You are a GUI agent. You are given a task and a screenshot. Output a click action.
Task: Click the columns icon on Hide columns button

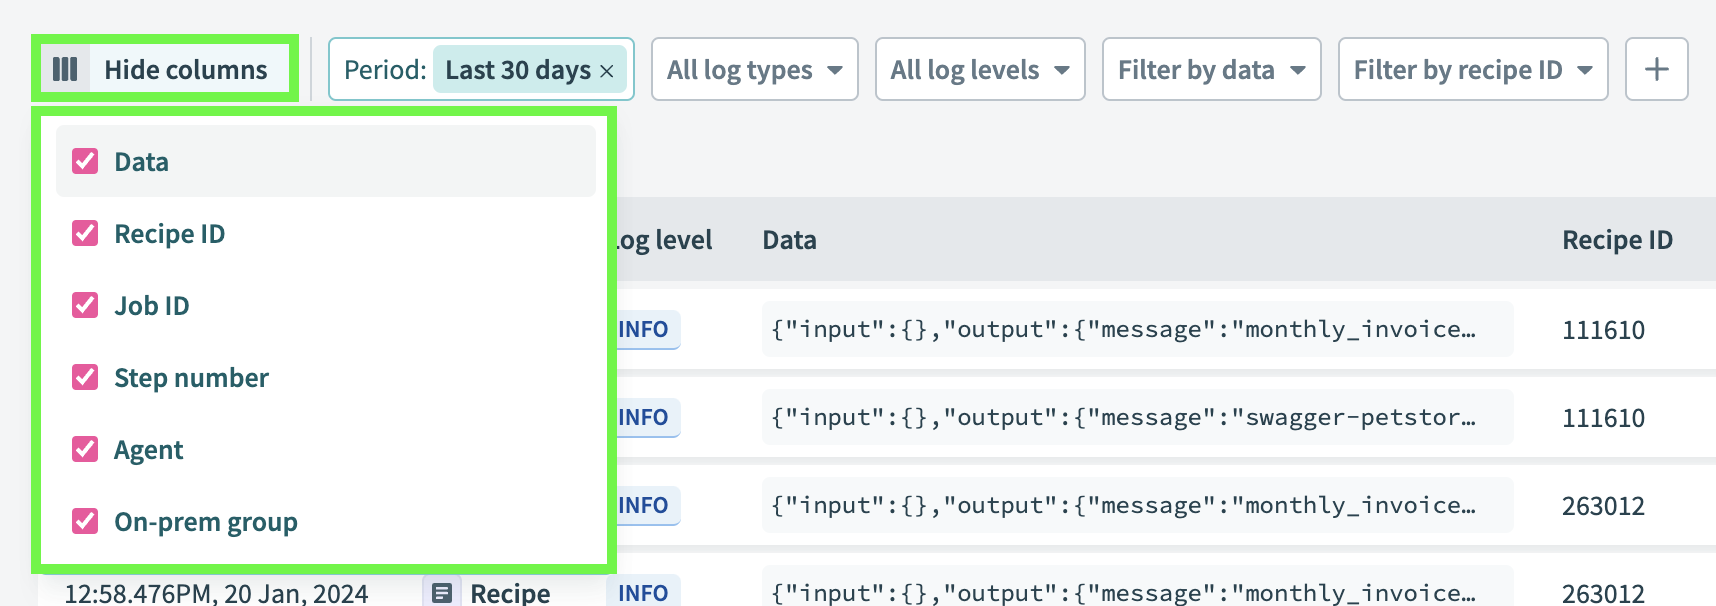(66, 69)
